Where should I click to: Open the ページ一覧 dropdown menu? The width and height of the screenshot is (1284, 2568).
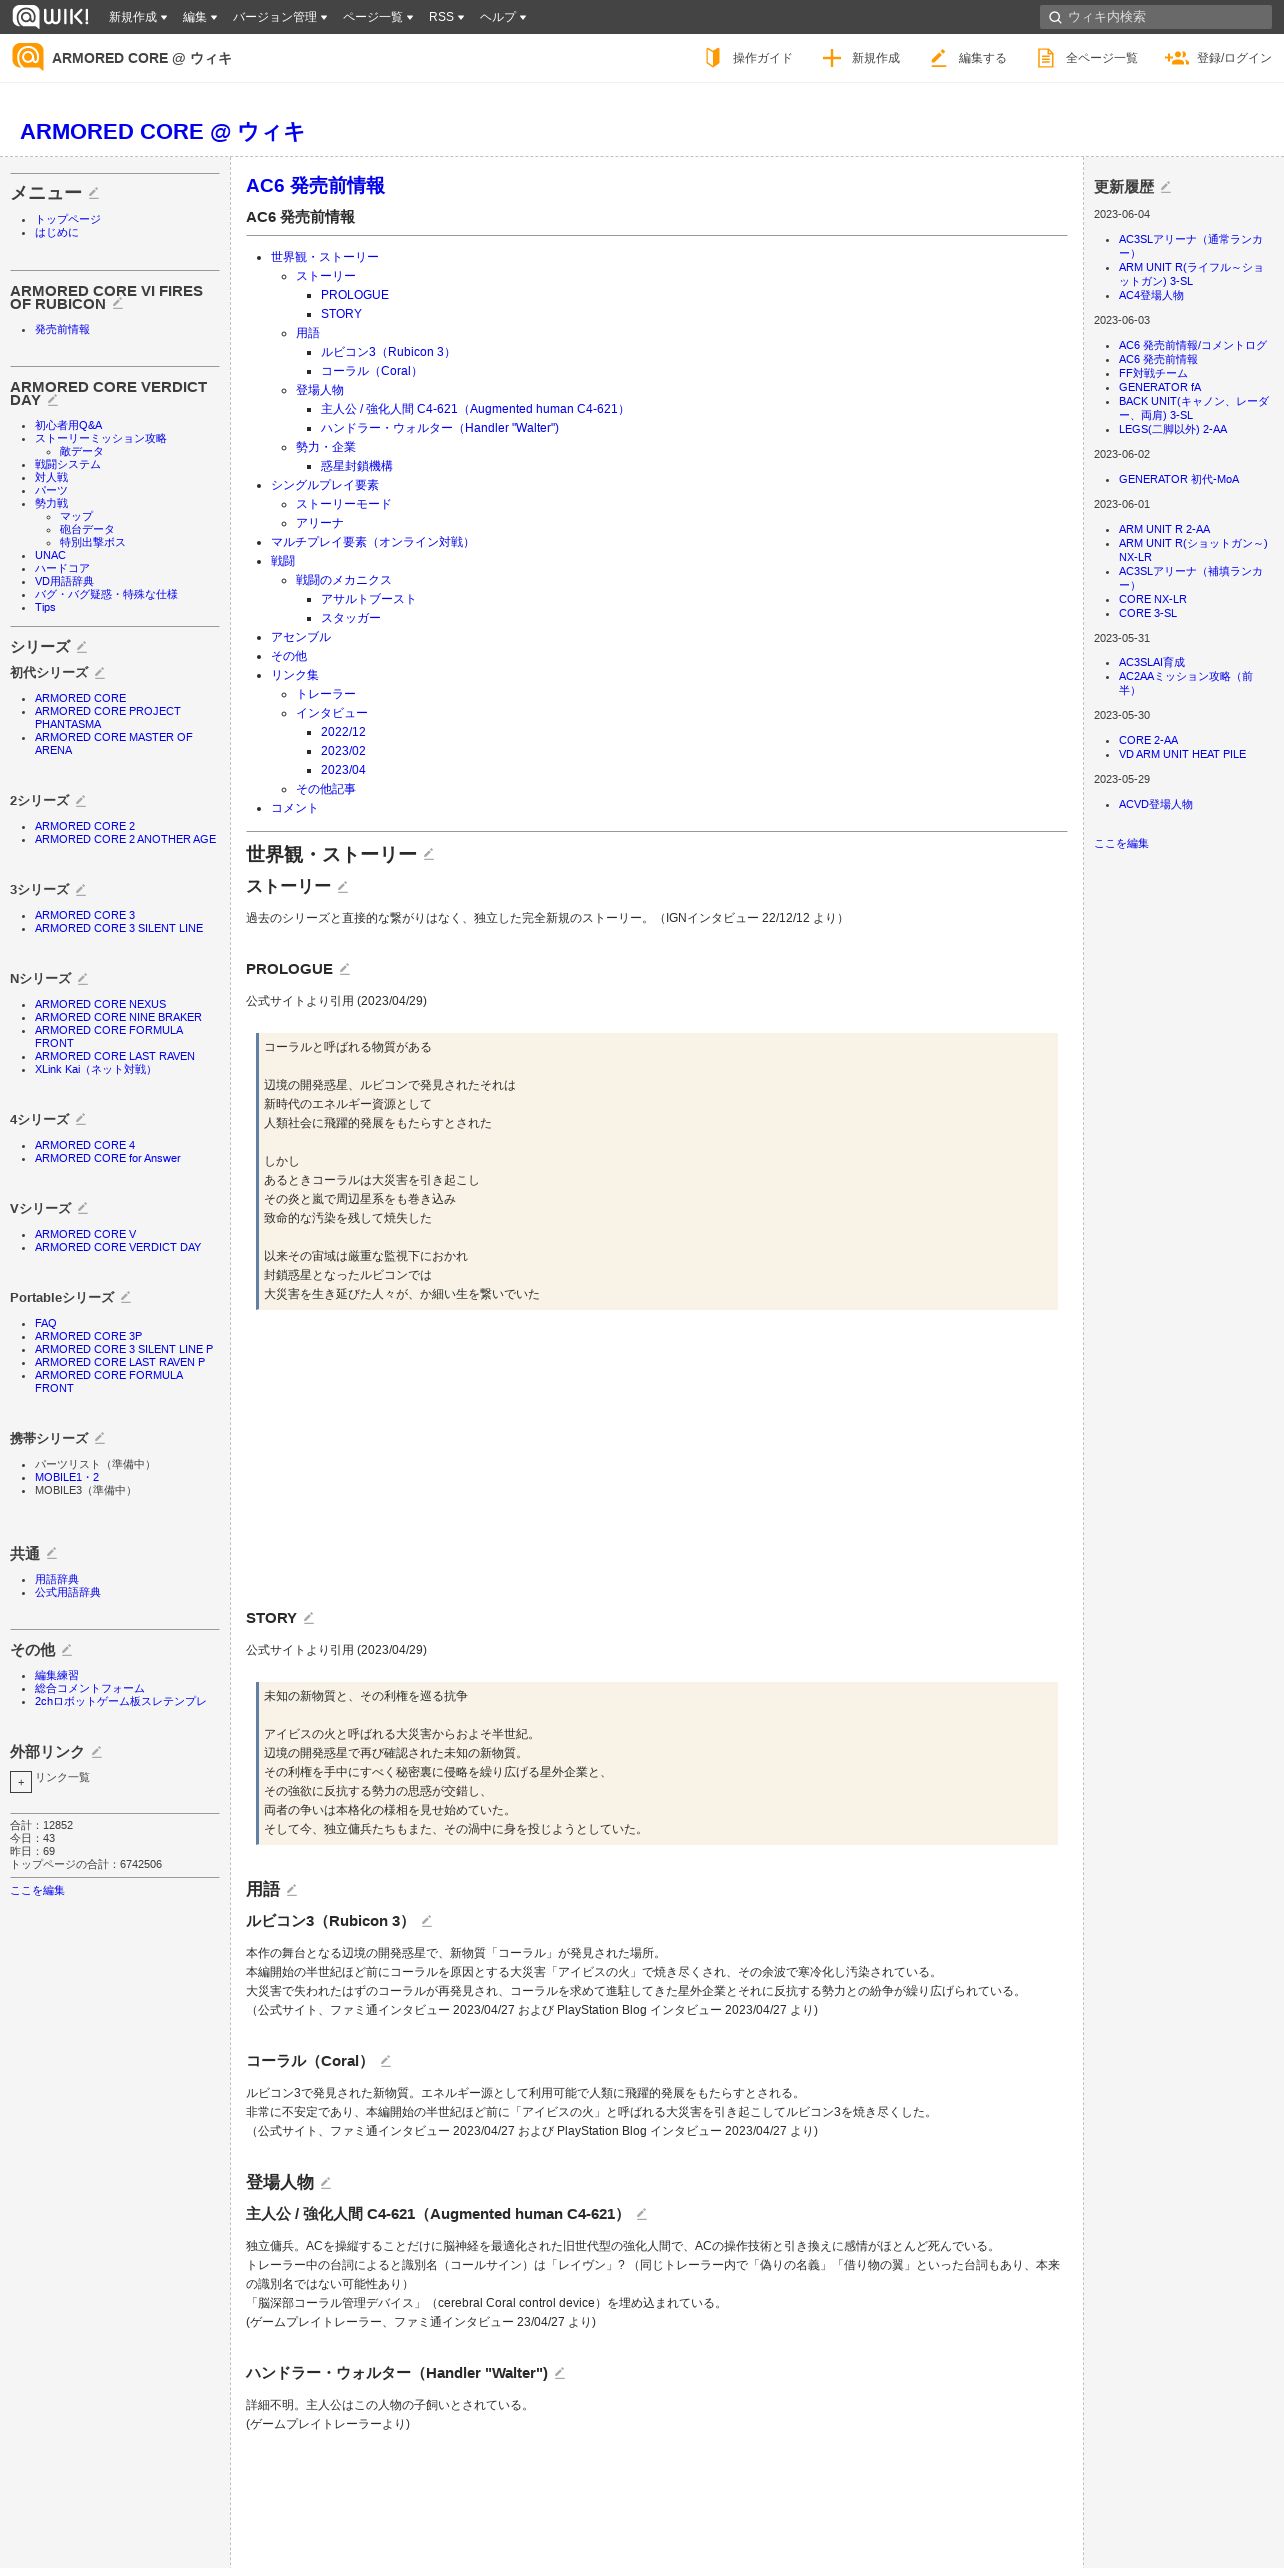click(x=378, y=17)
